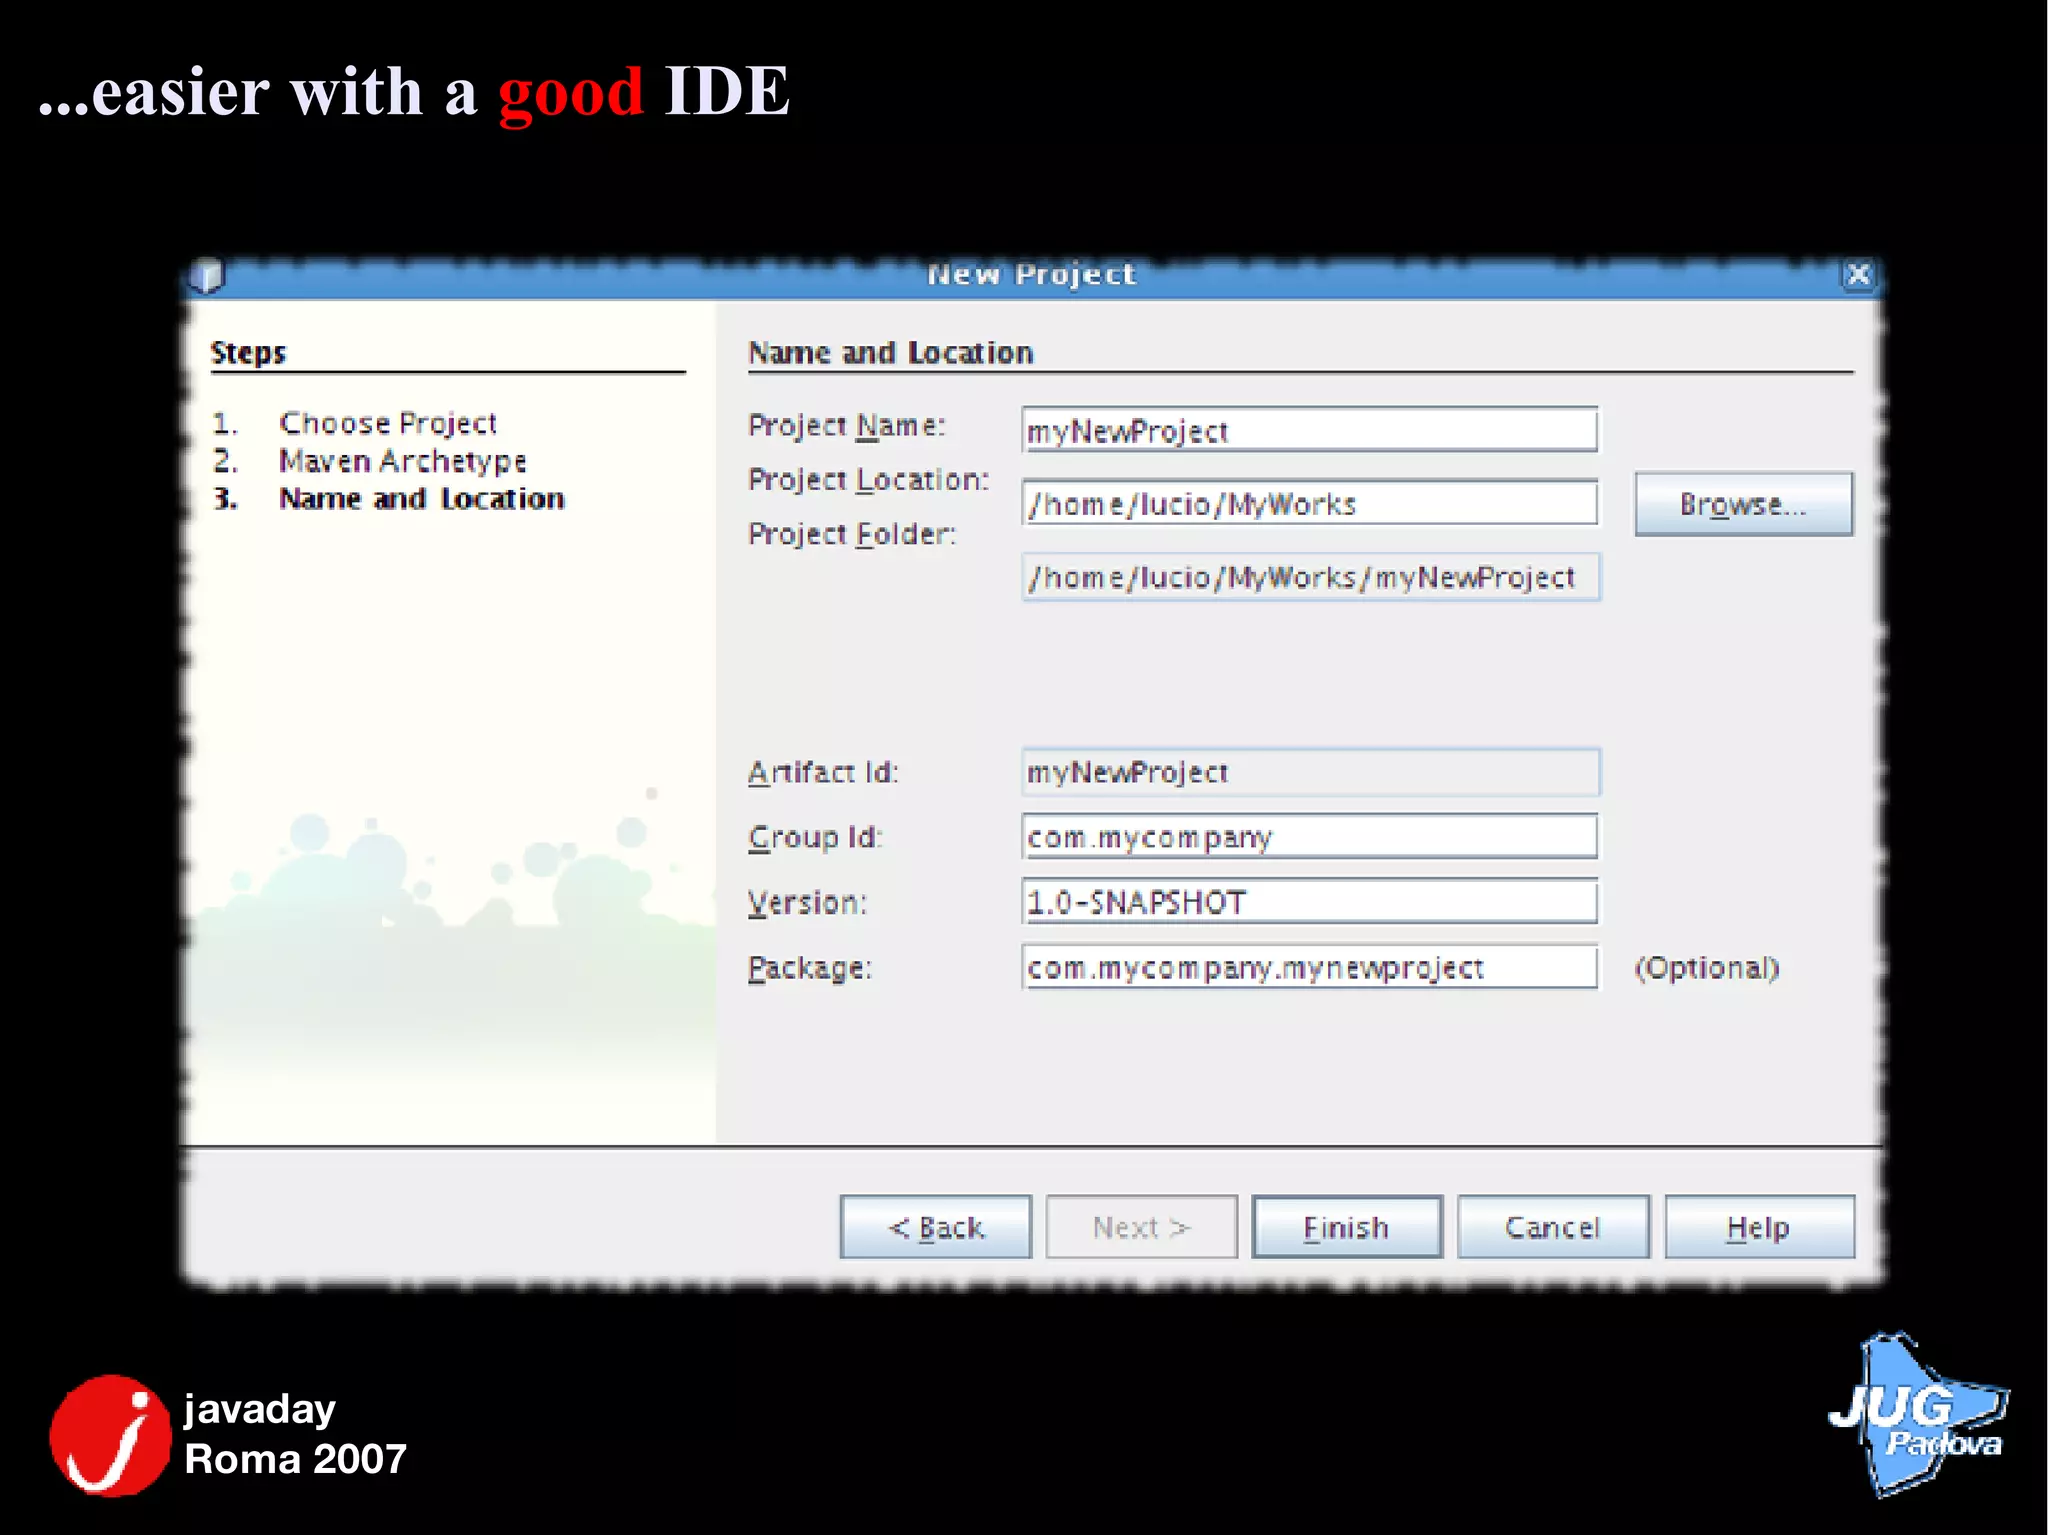Click the Project Folder field
The height and width of the screenshot is (1535, 2048).
point(1311,577)
